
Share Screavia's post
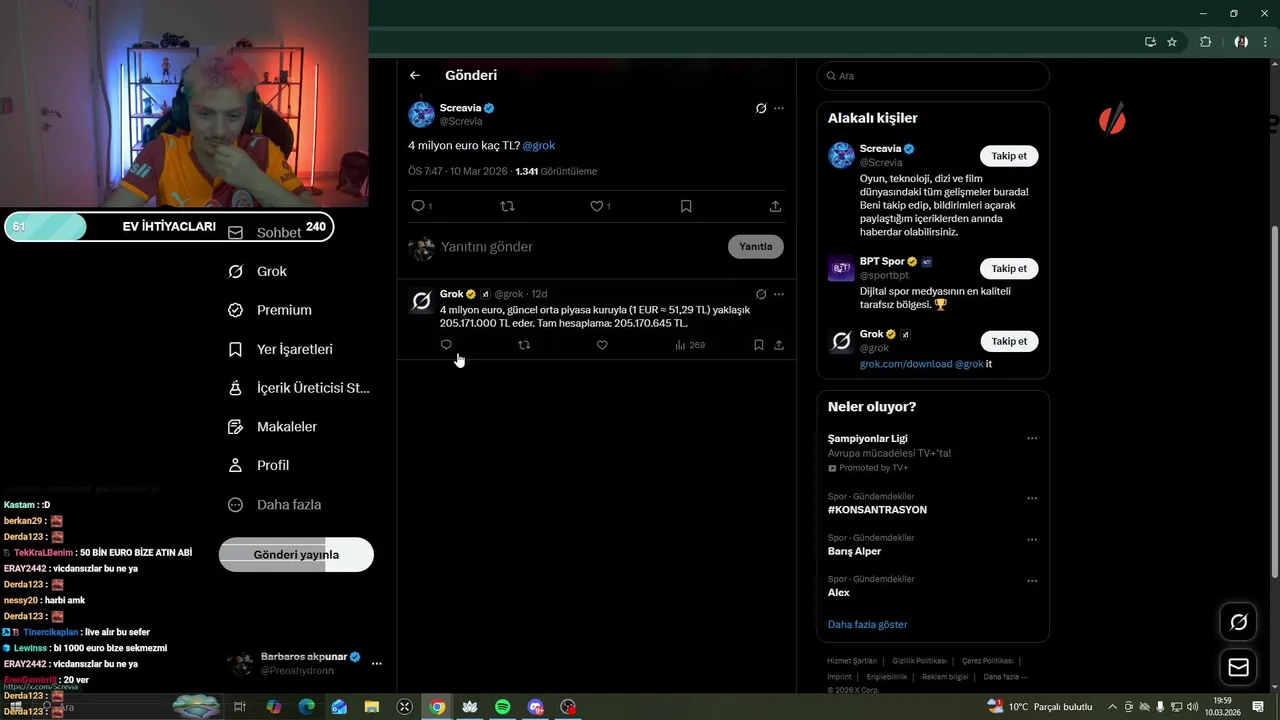click(x=775, y=206)
